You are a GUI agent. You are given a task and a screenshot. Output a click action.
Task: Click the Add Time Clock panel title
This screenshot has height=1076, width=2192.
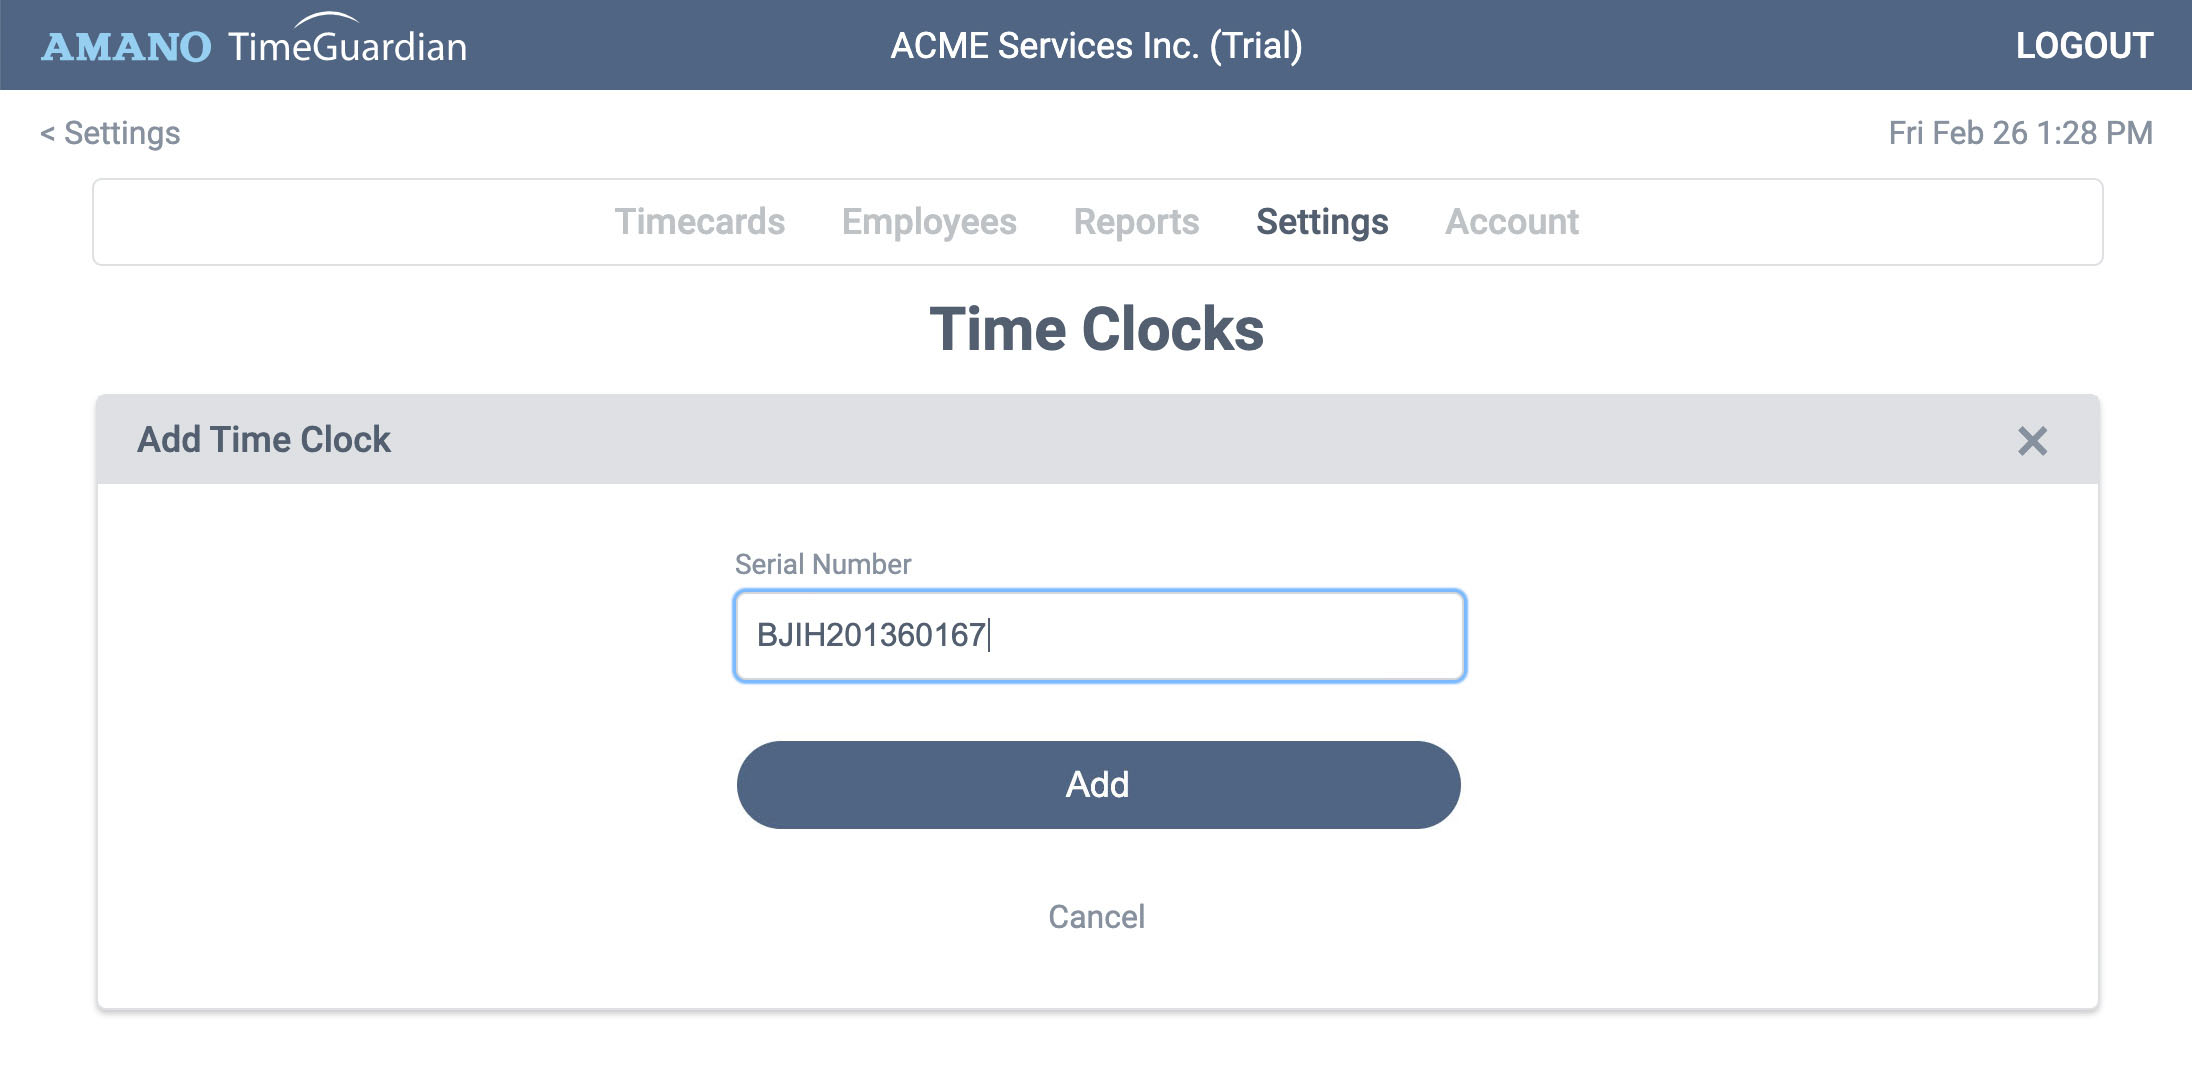264,440
